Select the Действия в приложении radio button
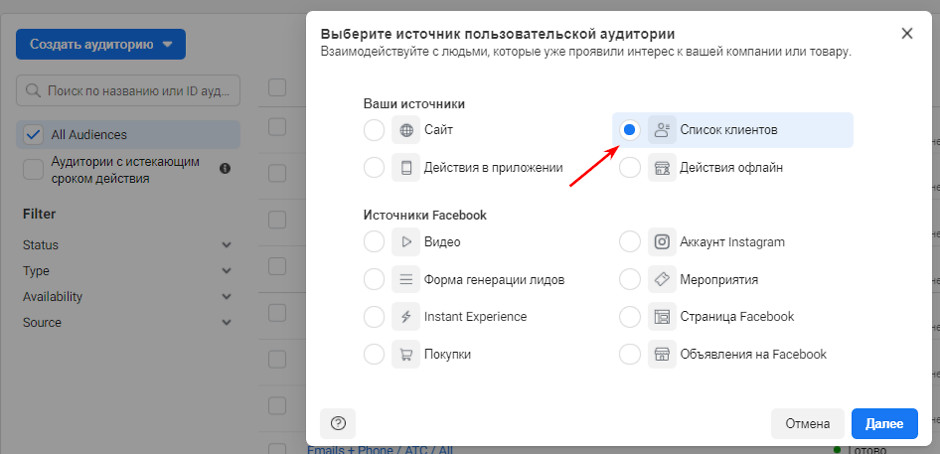The image size is (940, 454). 374,168
